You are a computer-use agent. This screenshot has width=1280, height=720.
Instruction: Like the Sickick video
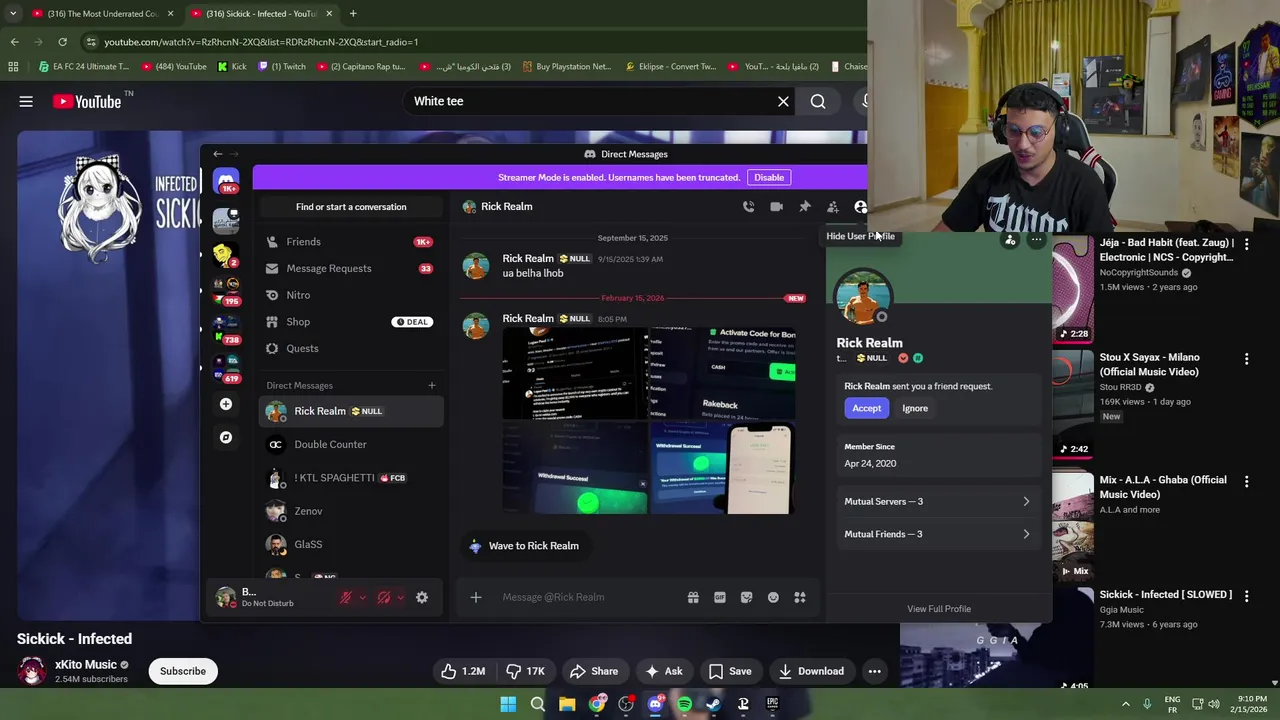pyautogui.click(x=463, y=671)
